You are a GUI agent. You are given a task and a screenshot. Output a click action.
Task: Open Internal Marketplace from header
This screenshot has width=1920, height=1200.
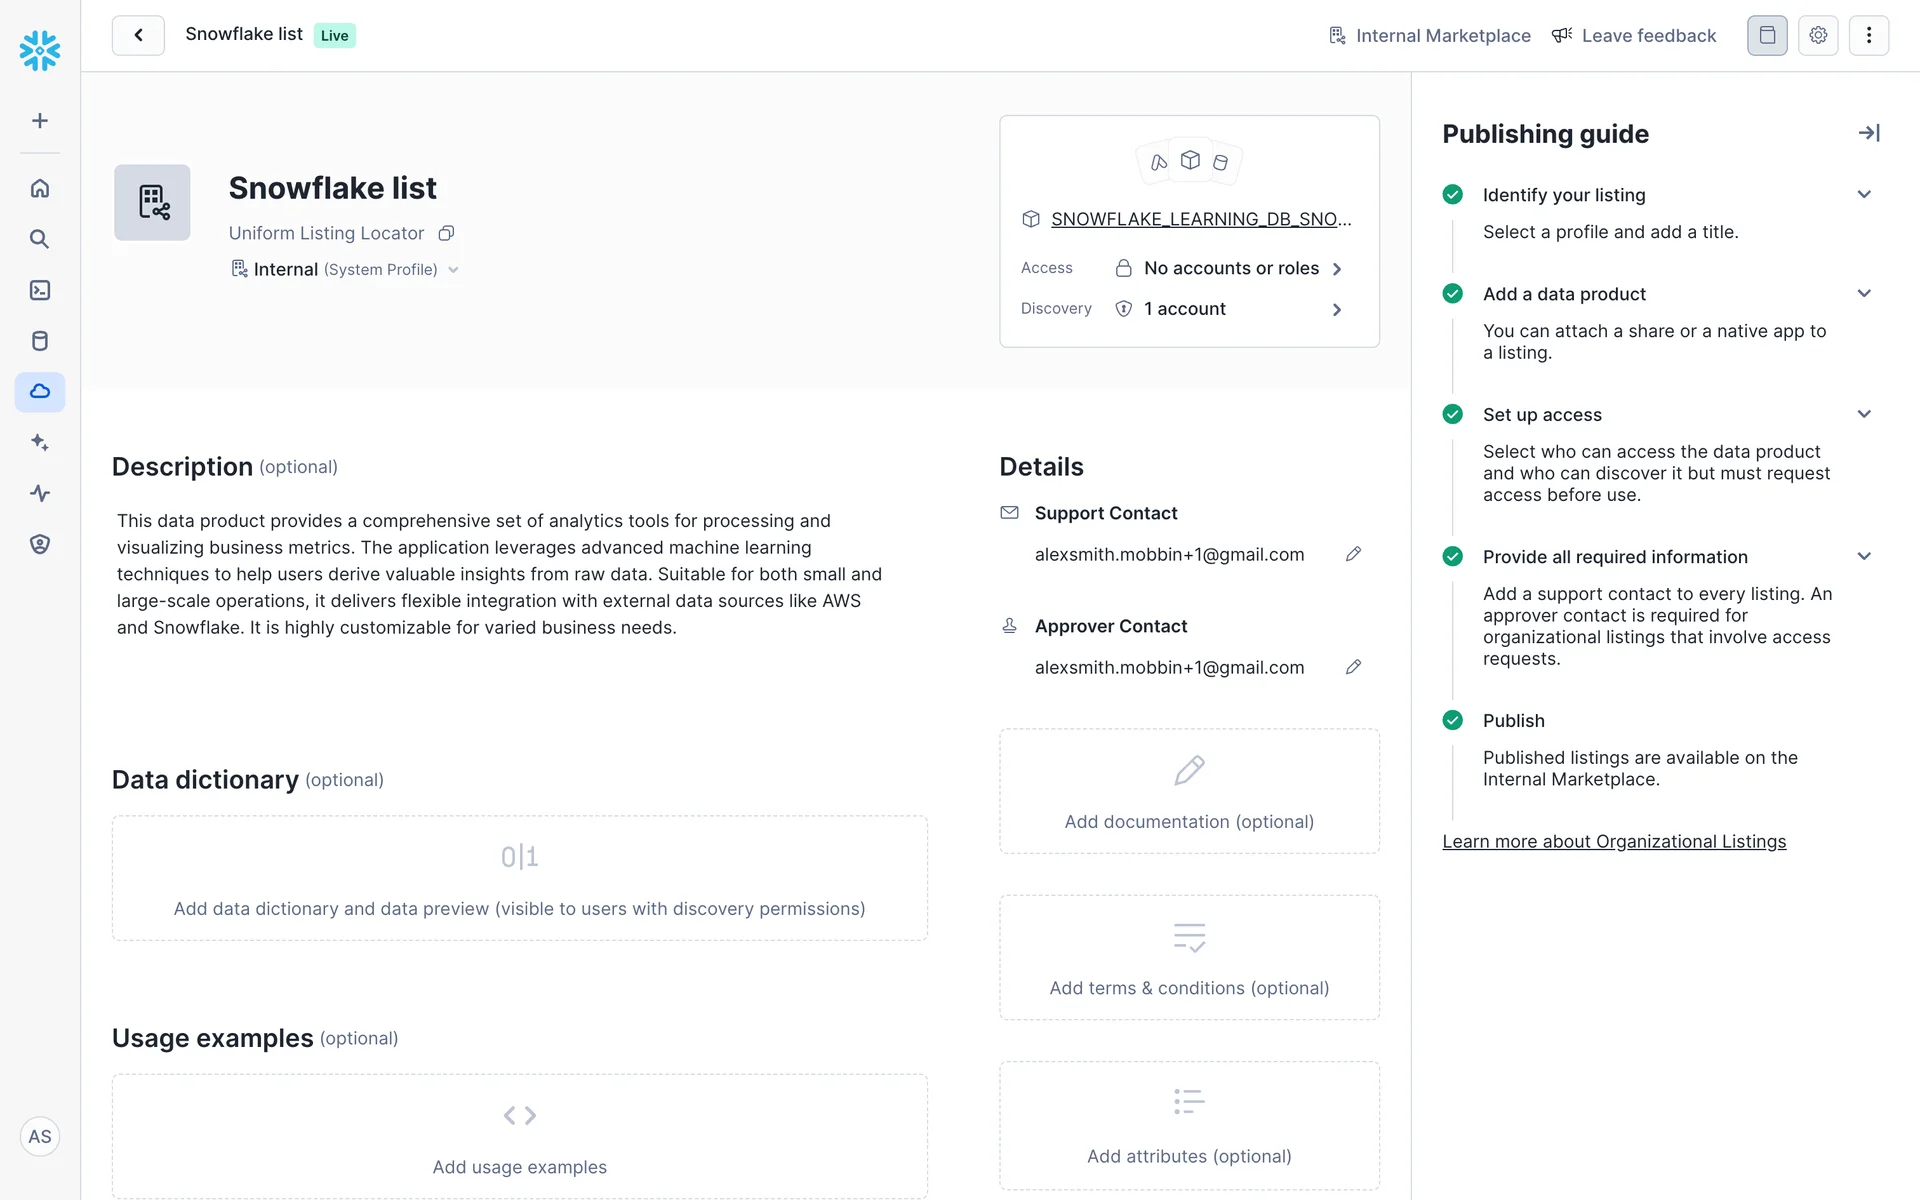click(x=1430, y=36)
